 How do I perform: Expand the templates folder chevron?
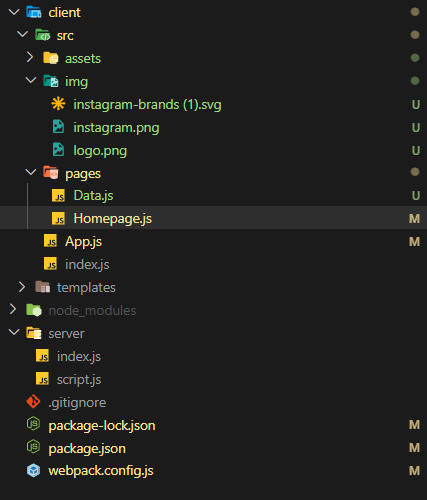pos(22,287)
